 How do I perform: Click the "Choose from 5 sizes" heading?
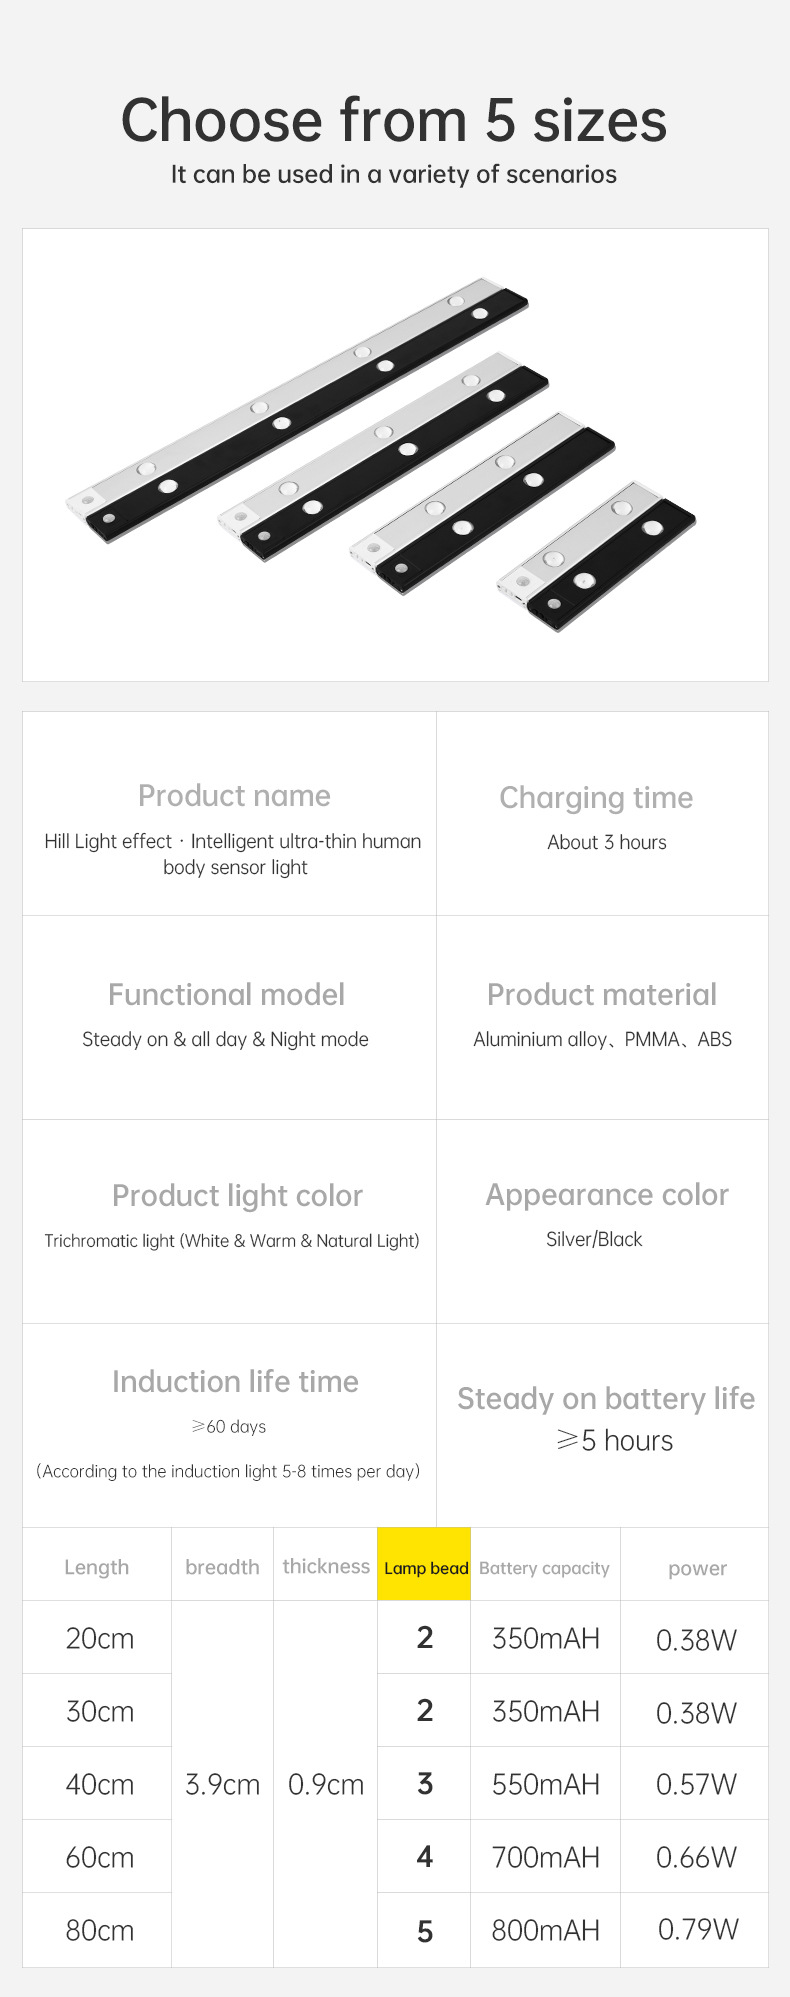394,121
